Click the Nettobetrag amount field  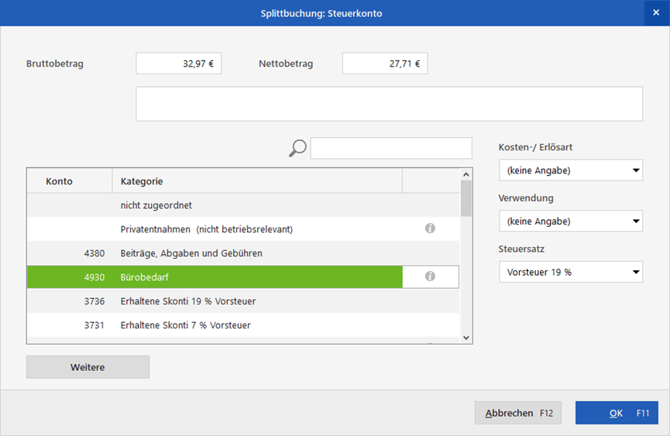point(384,64)
